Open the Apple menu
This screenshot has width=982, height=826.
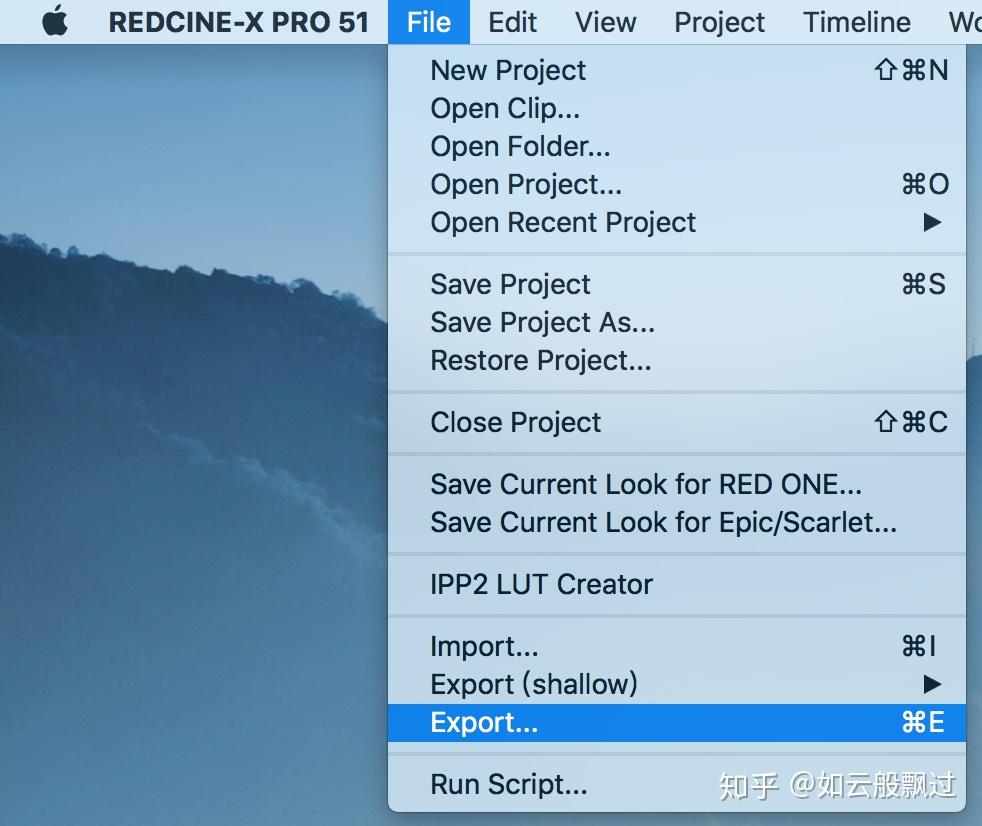pyautogui.click(x=55, y=22)
